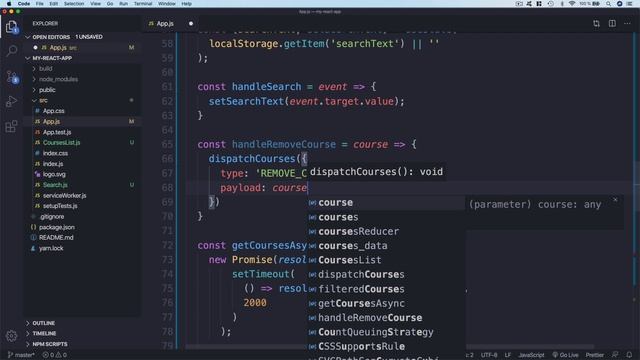Open the editor More Actions ellipsis
The image size is (640, 360).
pos(627,24)
